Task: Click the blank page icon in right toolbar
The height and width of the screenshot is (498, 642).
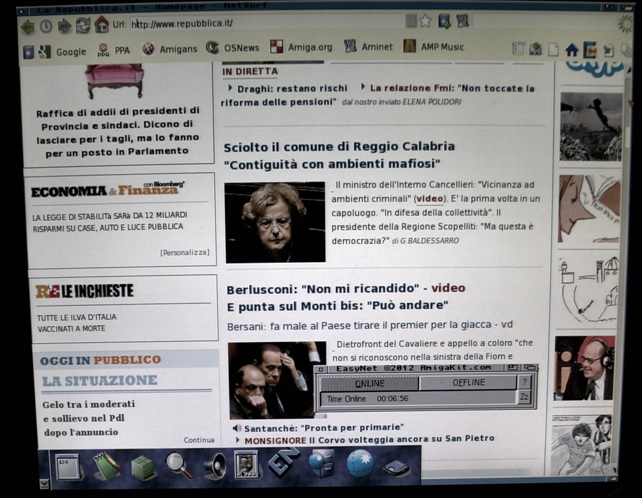Action: click(x=553, y=50)
